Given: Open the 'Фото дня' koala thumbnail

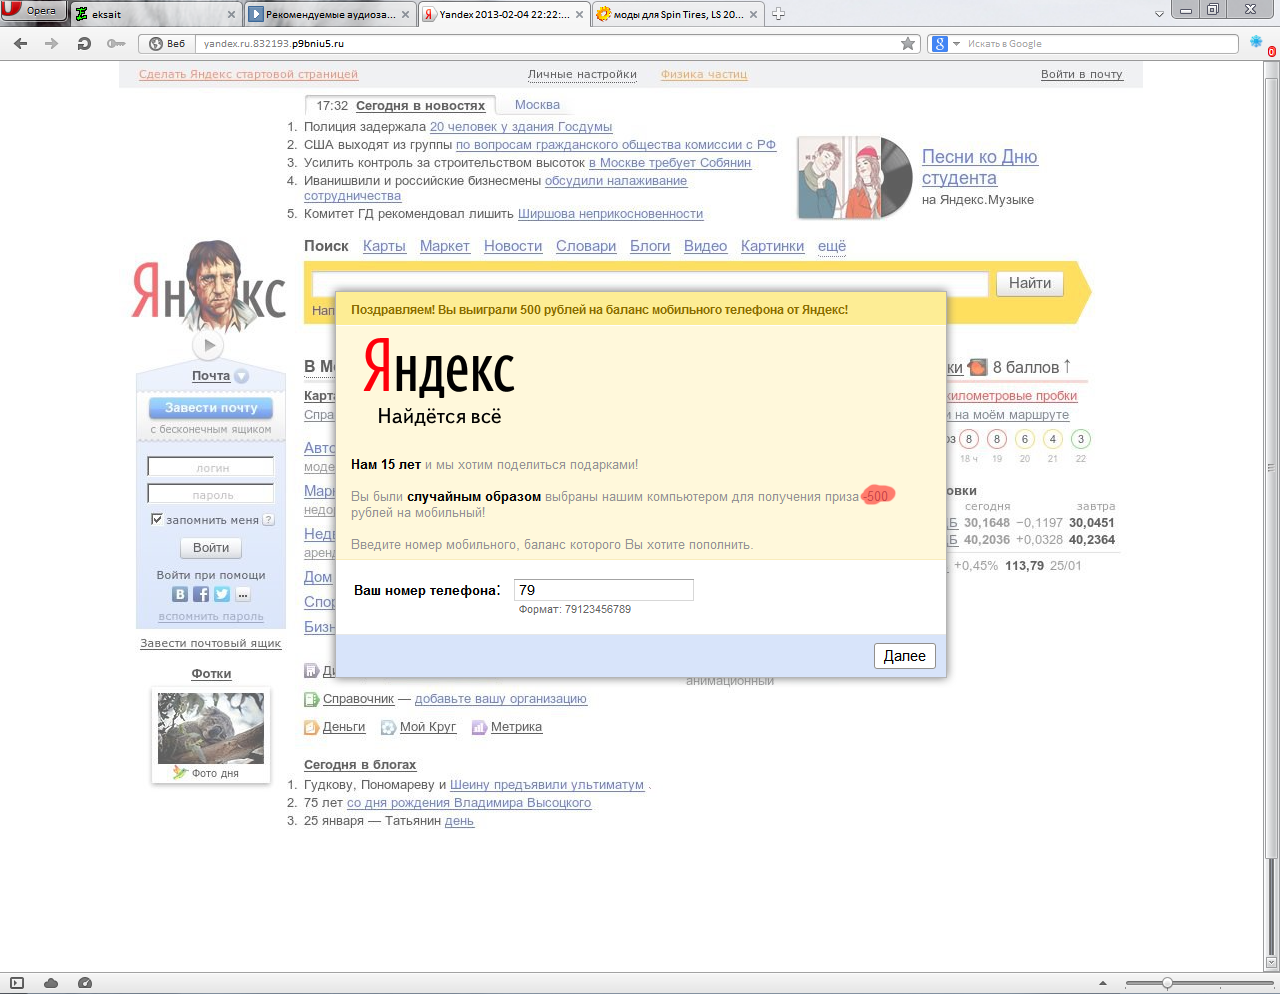Looking at the screenshot, I should [x=211, y=728].
